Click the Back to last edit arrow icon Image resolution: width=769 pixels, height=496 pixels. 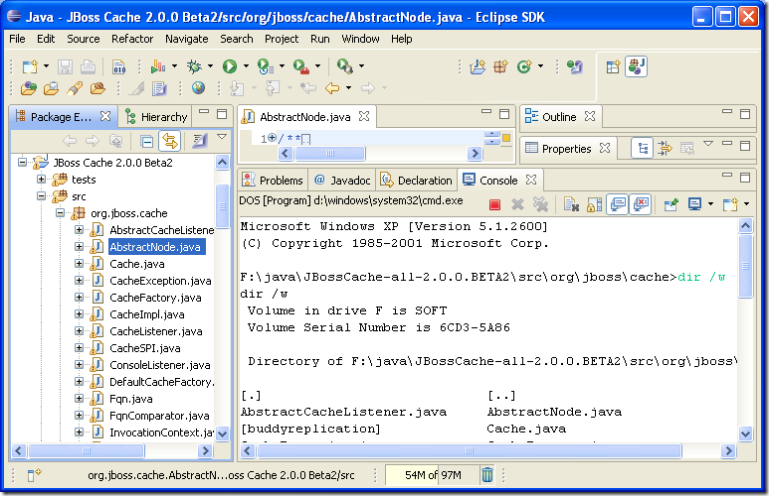308,88
